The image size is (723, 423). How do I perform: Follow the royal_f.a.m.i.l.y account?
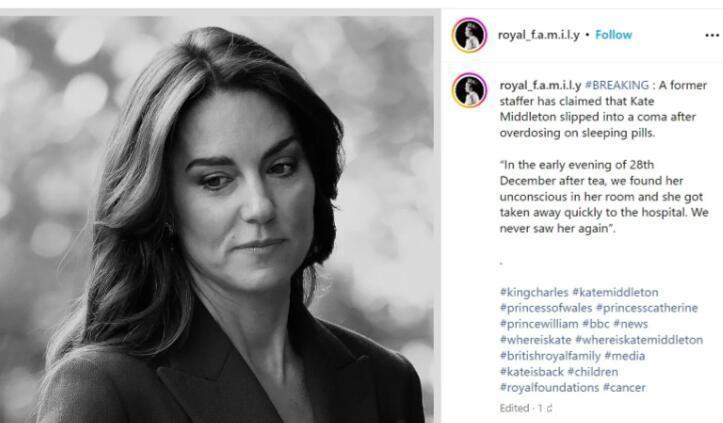coord(613,35)
